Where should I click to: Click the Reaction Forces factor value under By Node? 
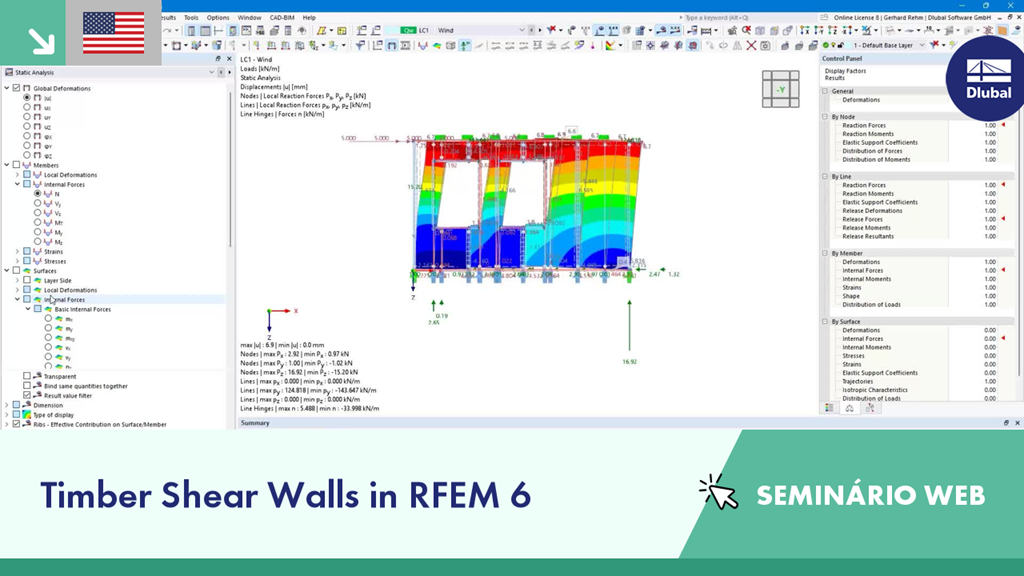[990, 125]
